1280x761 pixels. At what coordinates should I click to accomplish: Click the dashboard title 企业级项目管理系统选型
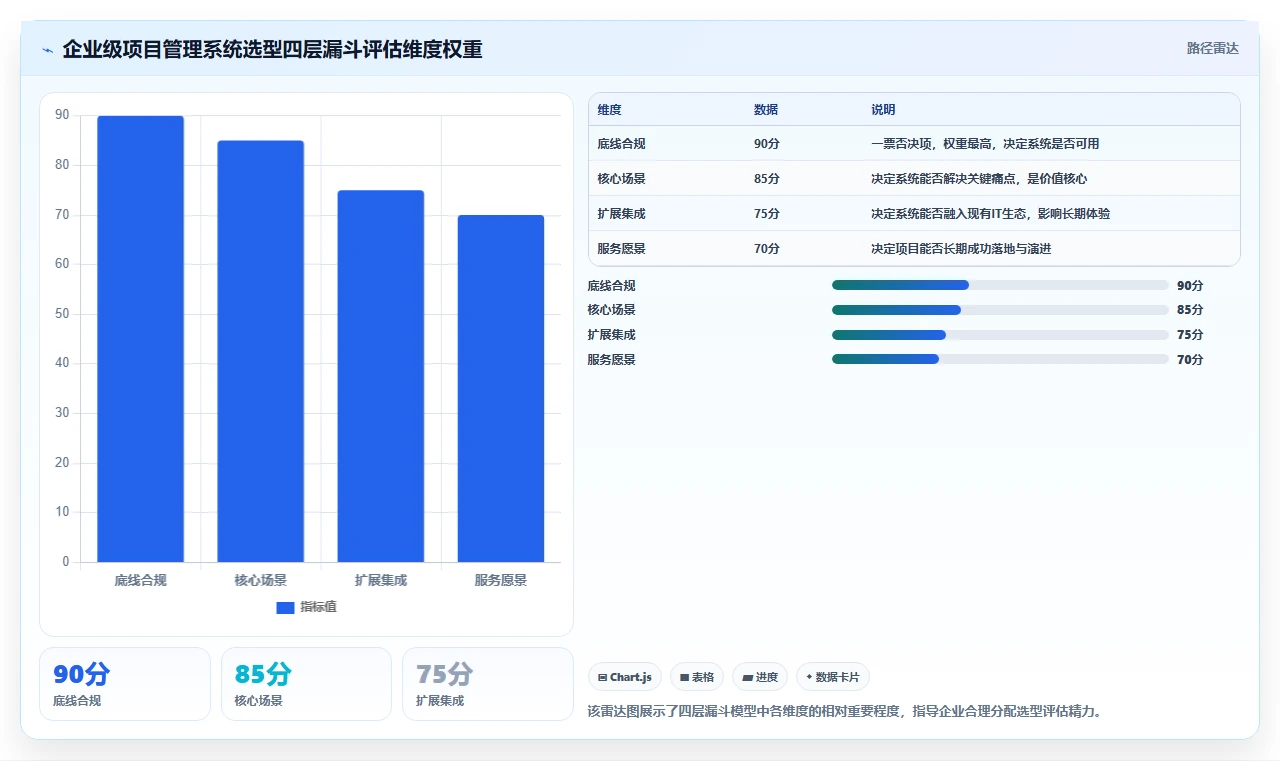272,49
